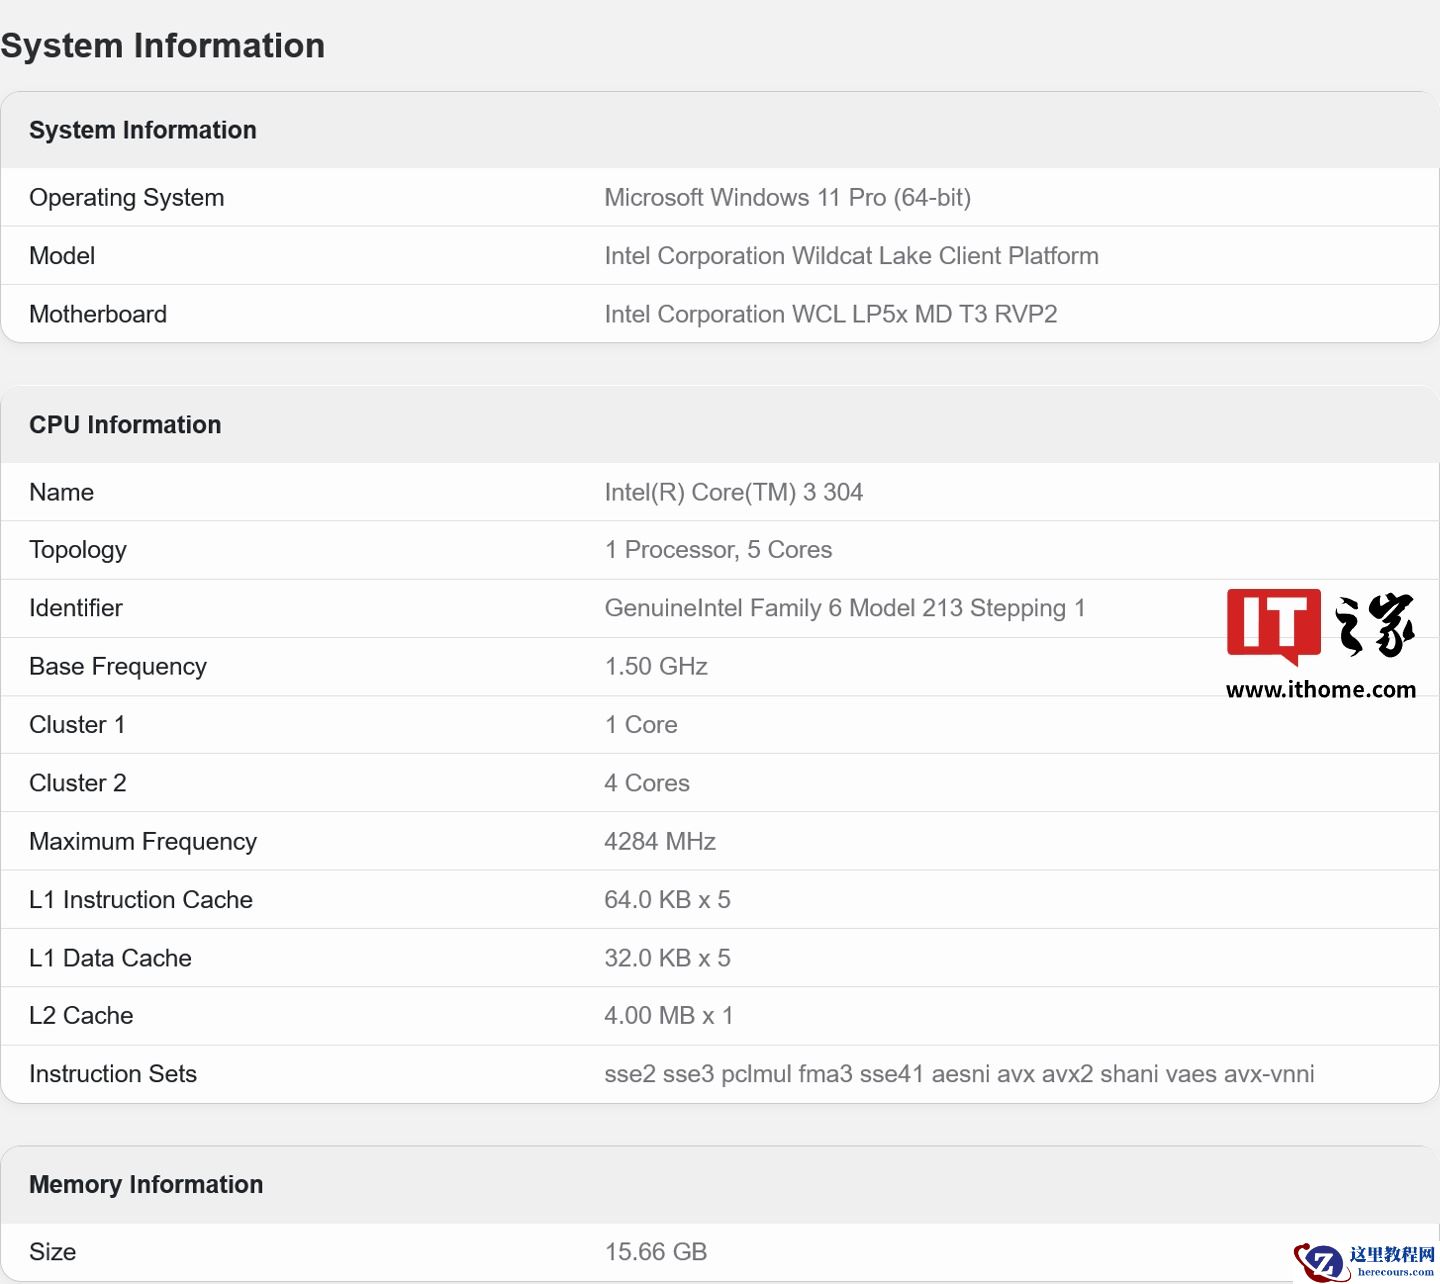Click the sse2 sse3 pclmul instruction sets list

coord(959,1074)
